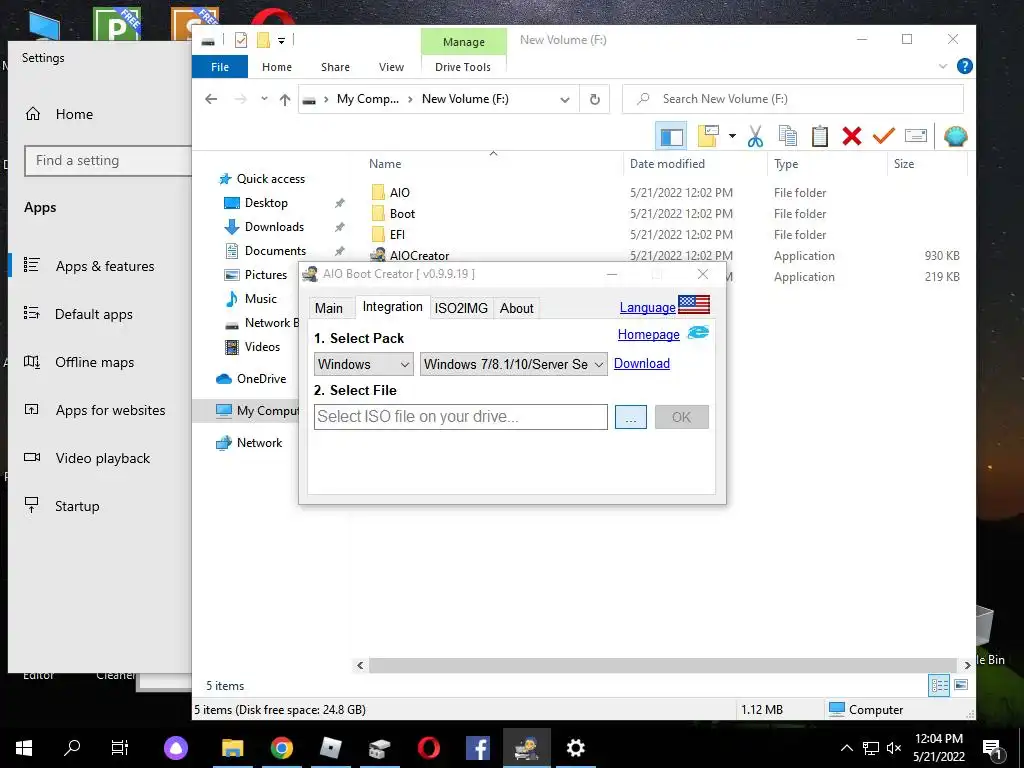Expand the address bar history dropdown
Image resolution: width=1024 pixels, height=768 pixels.
(x=565, y=99)
